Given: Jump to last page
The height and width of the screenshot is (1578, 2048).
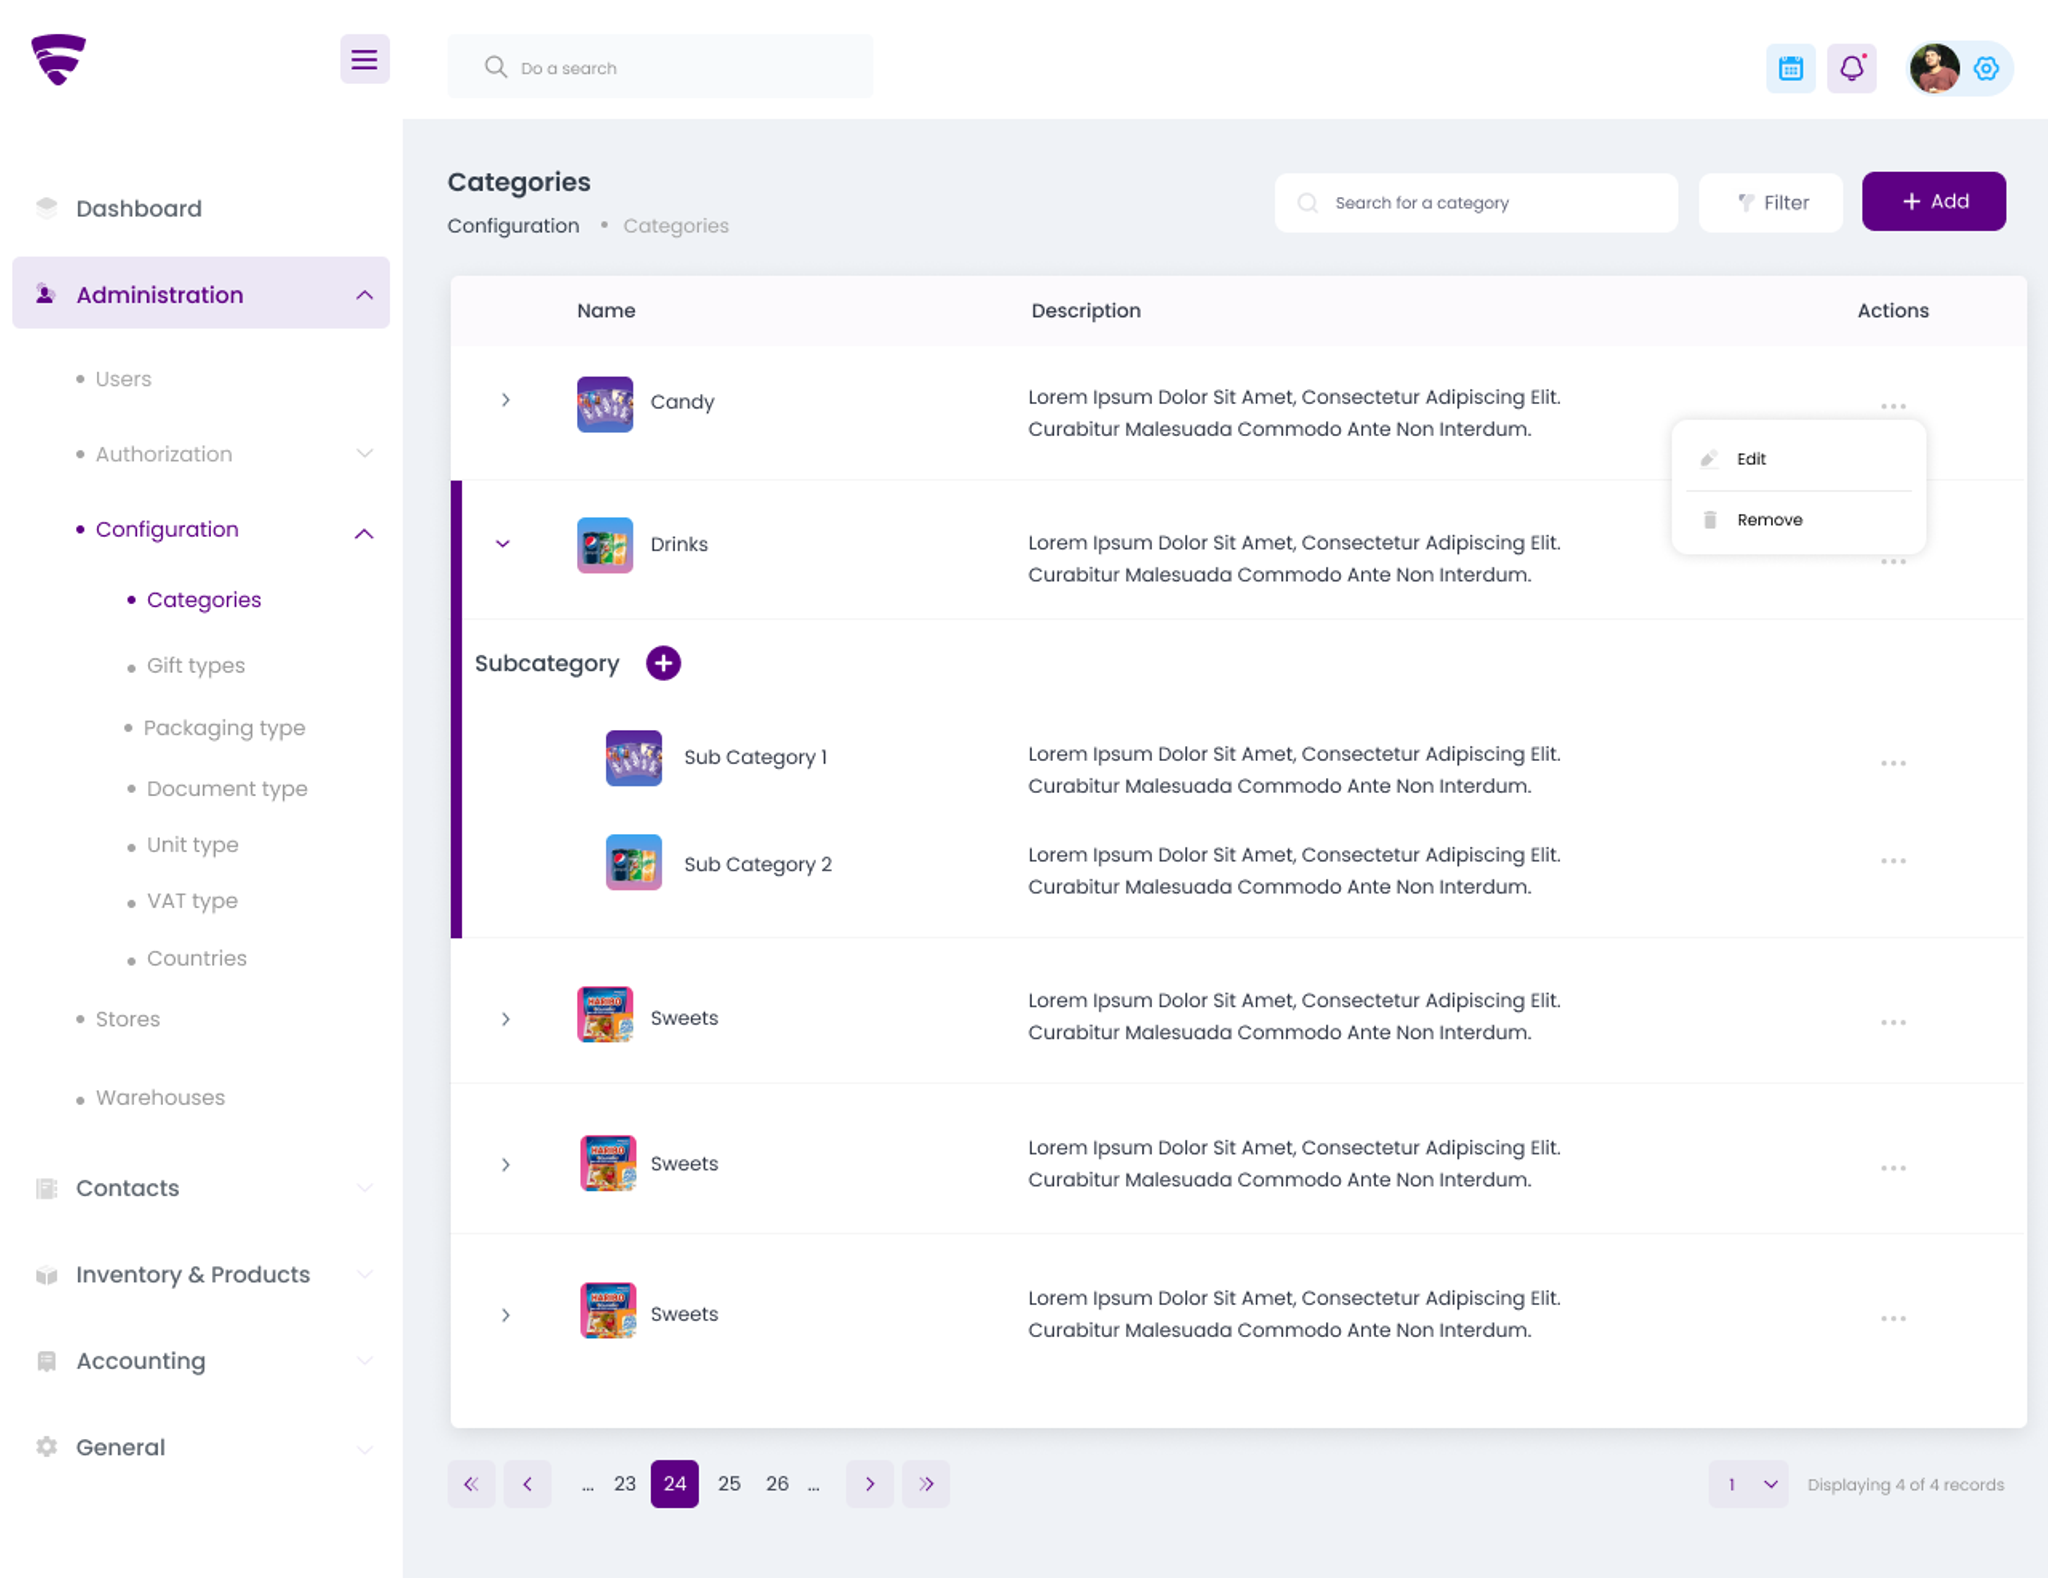Looking at the screenshot, I should [926, 1484].
